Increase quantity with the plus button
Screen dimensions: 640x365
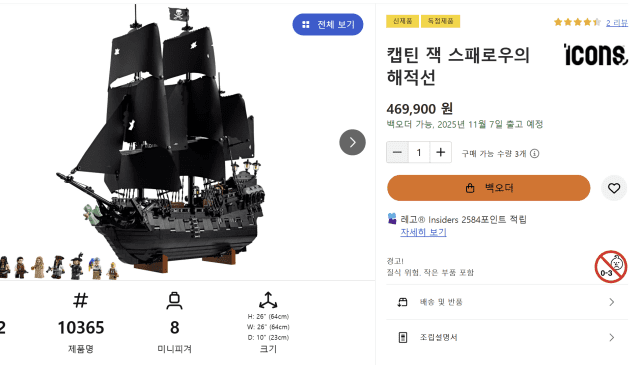[440, 152]
